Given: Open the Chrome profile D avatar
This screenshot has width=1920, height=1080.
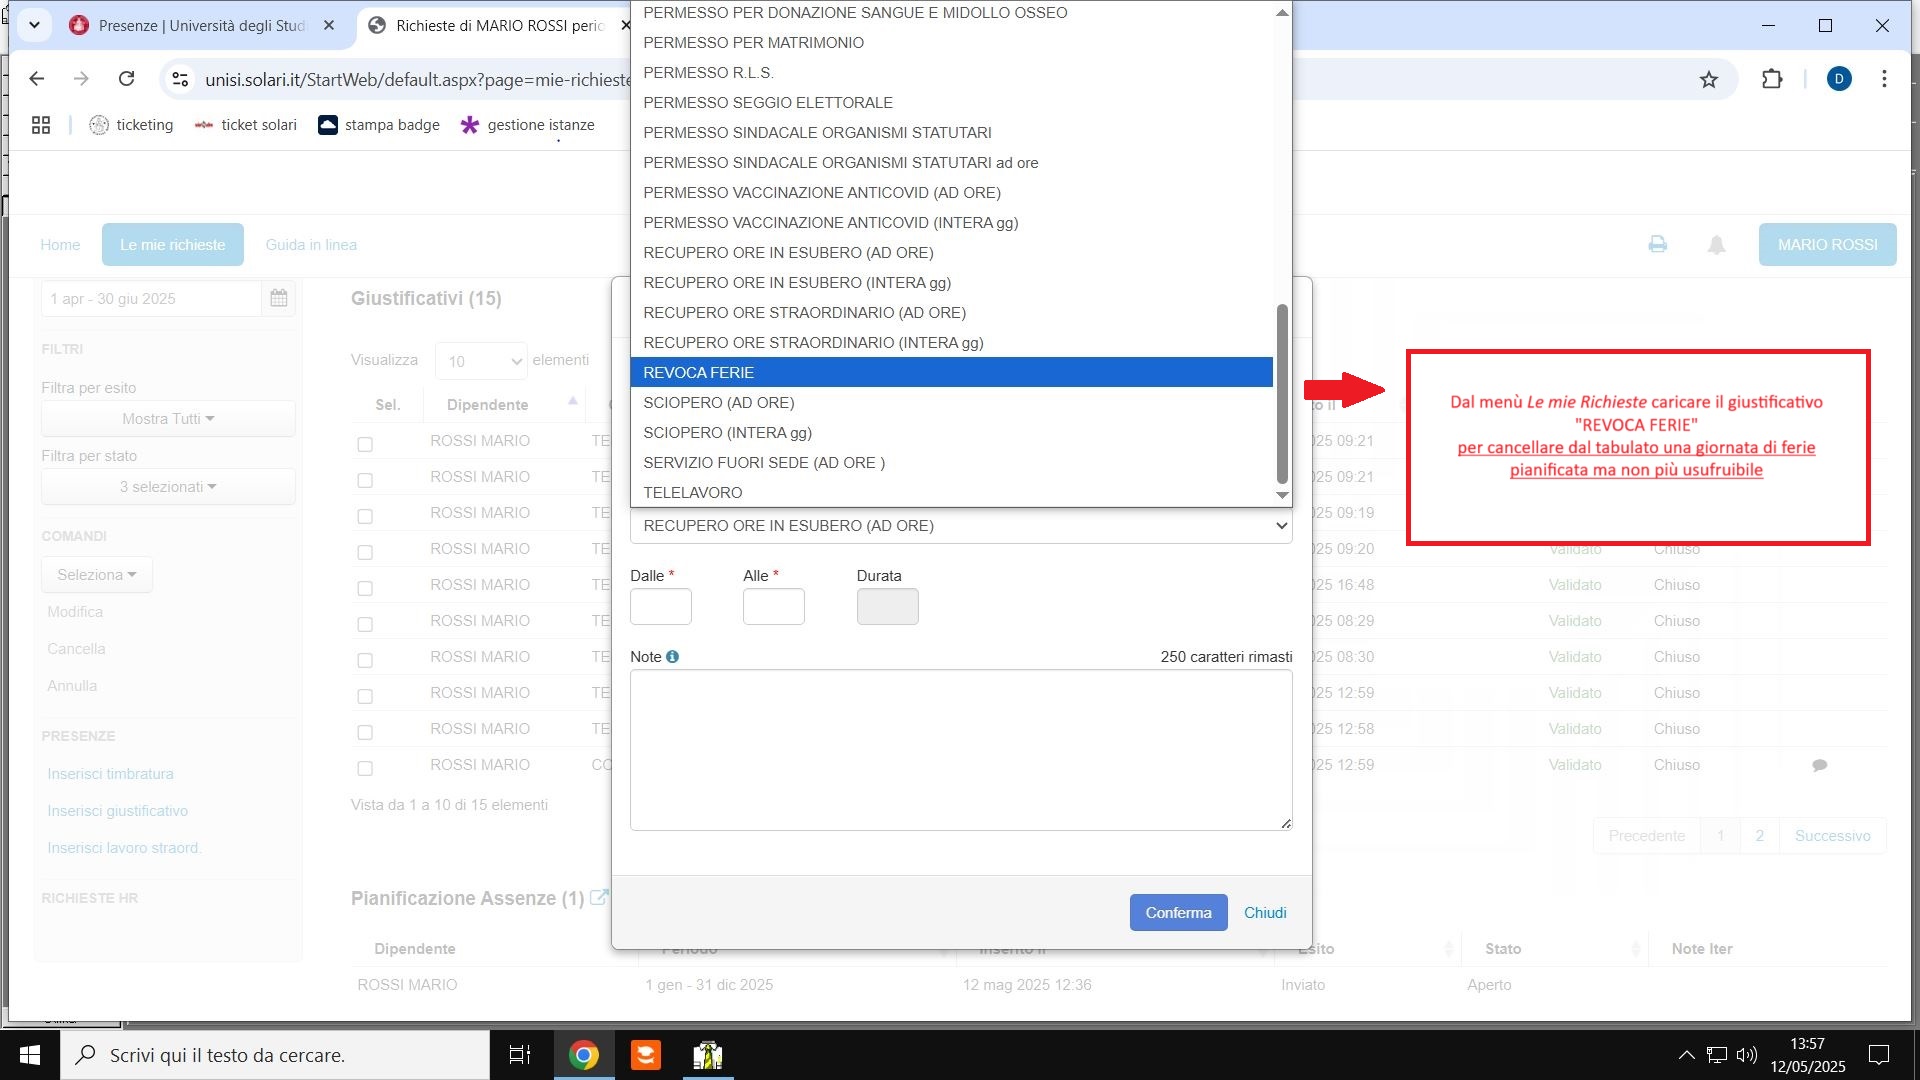Looking at the screenshot, I should point(1839,79).
